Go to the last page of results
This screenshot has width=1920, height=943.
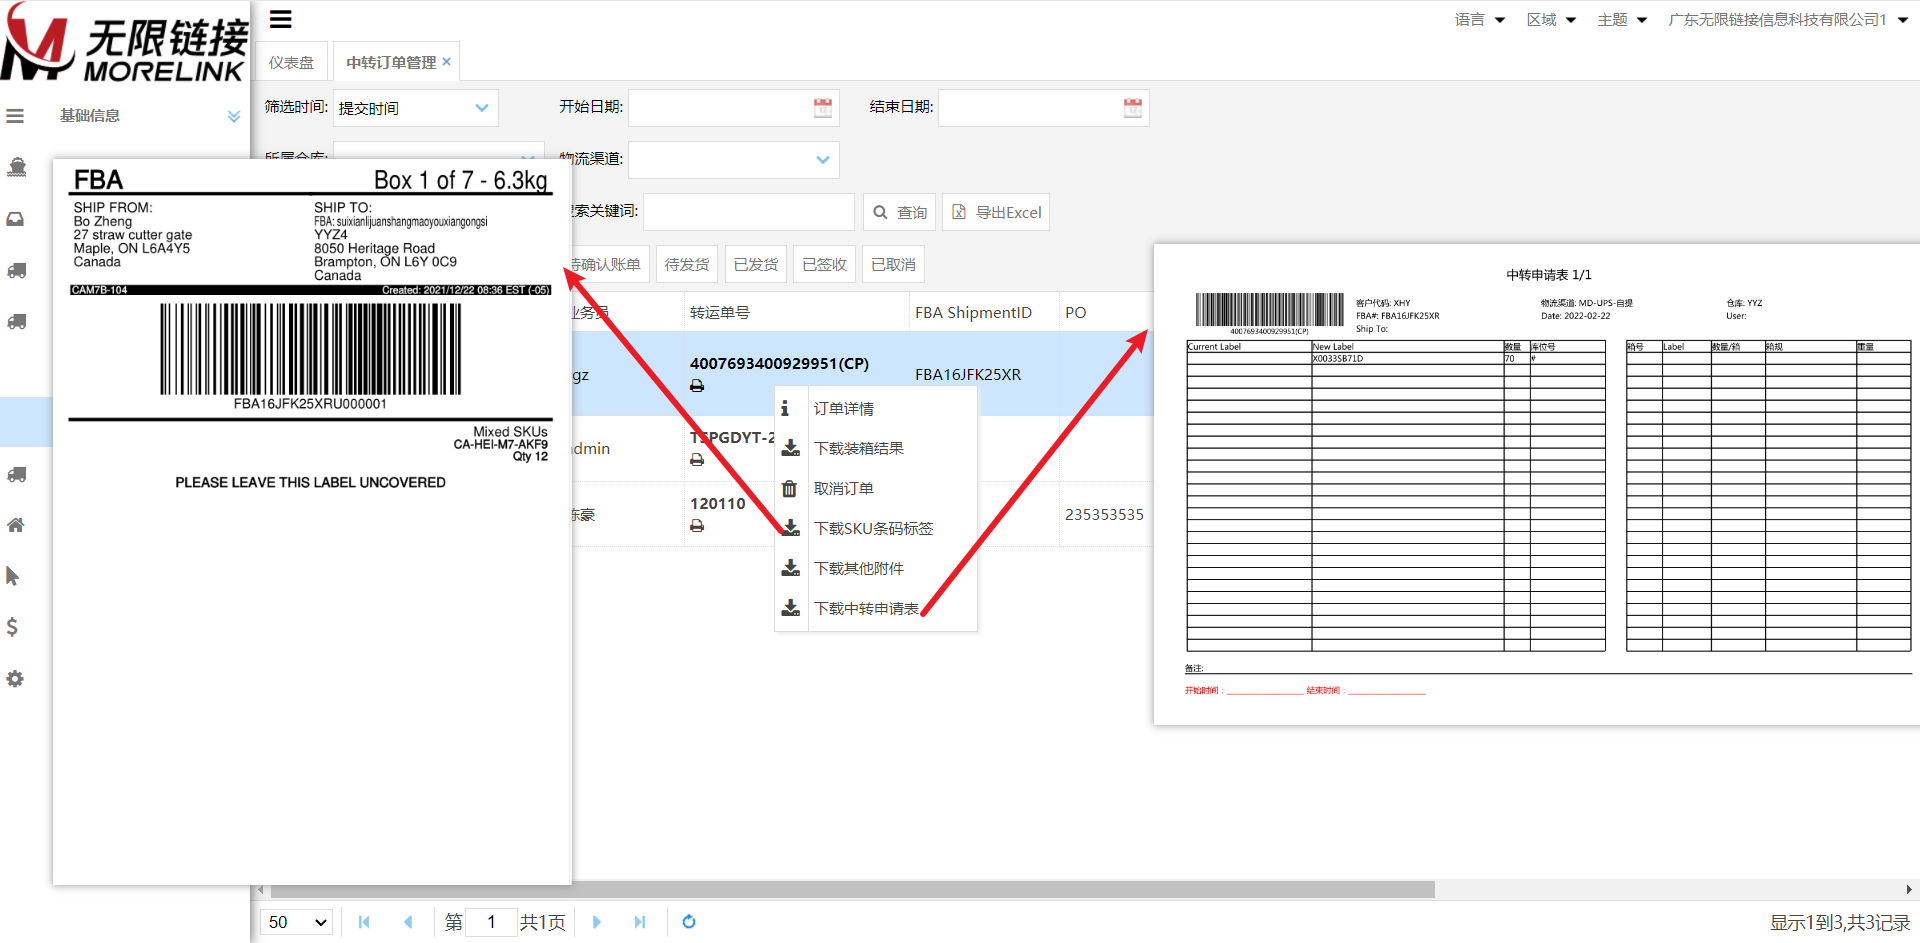point(640,922)
